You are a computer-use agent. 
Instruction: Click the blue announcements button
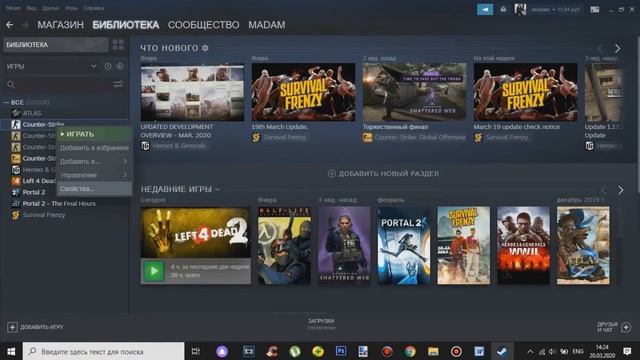click(485, 9)
